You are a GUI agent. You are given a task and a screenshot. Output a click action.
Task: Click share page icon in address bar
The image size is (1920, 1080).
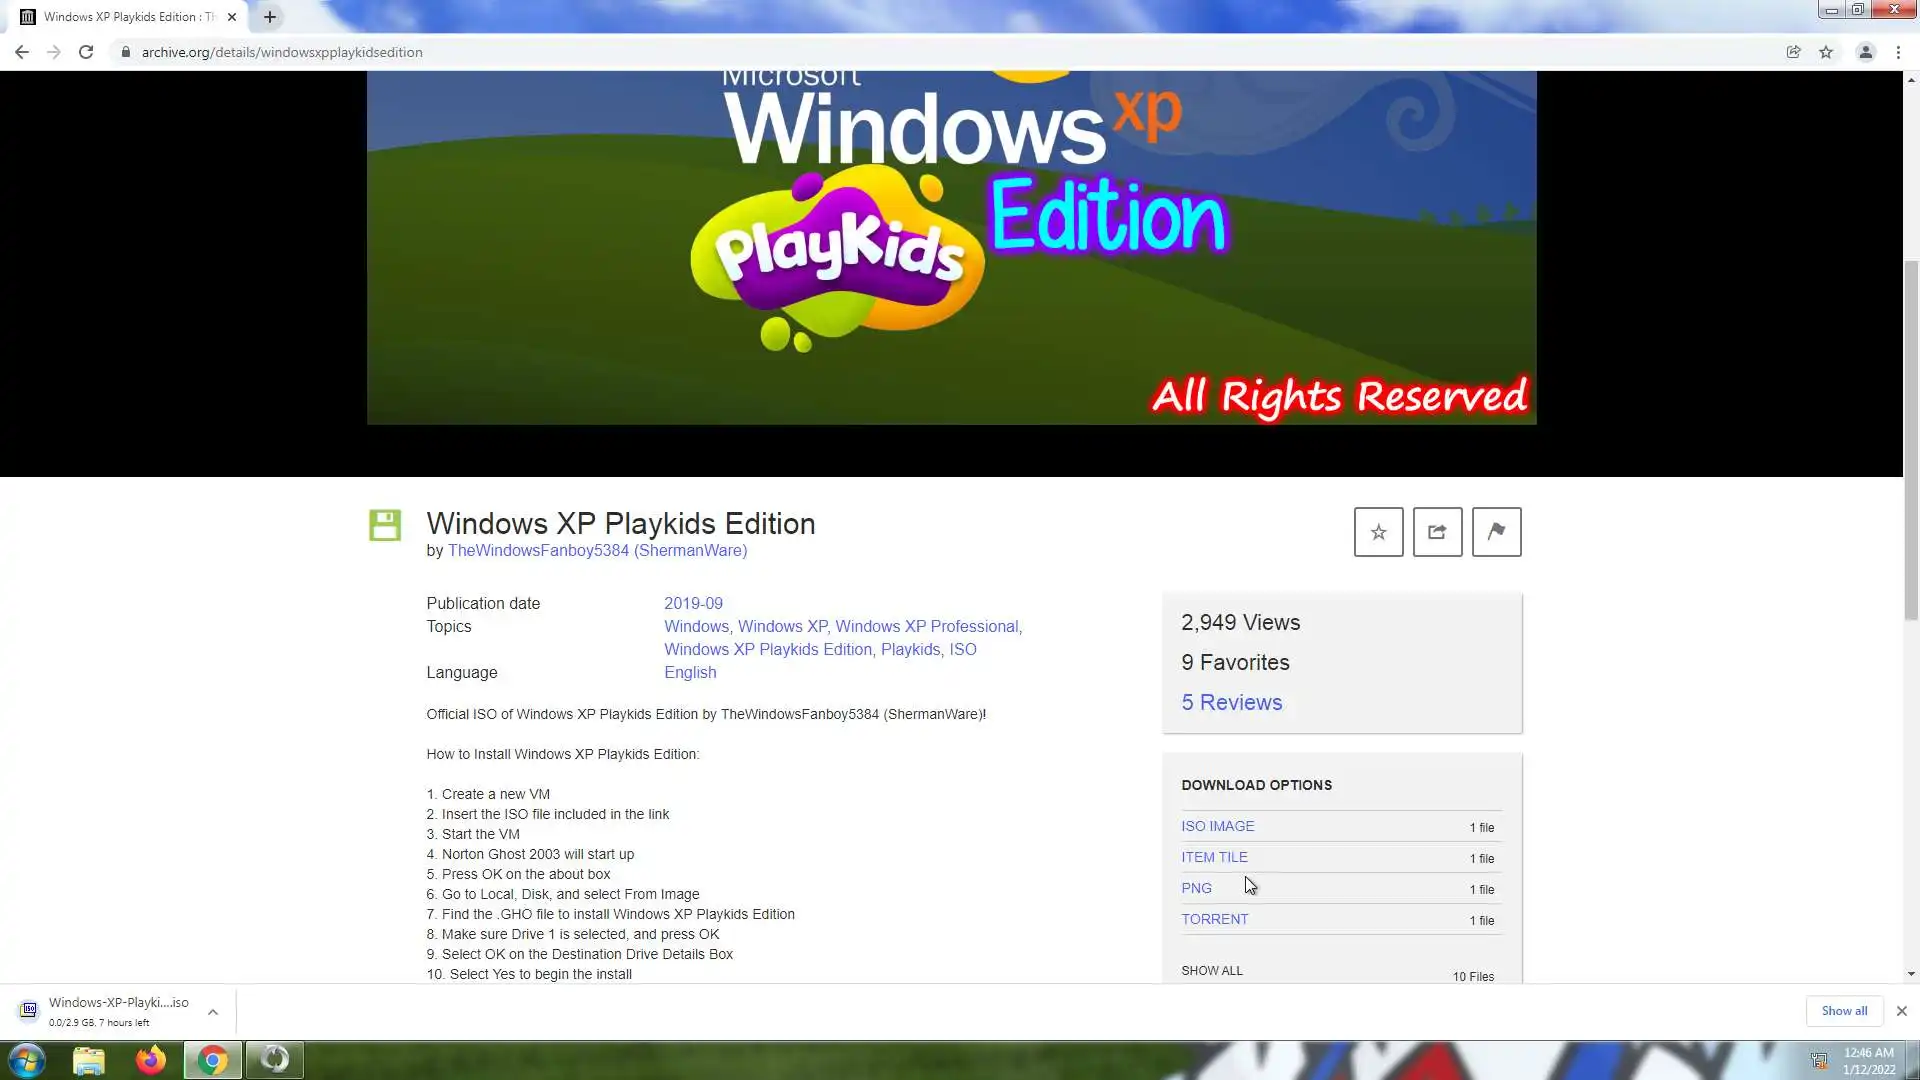tap(1793, 52)
